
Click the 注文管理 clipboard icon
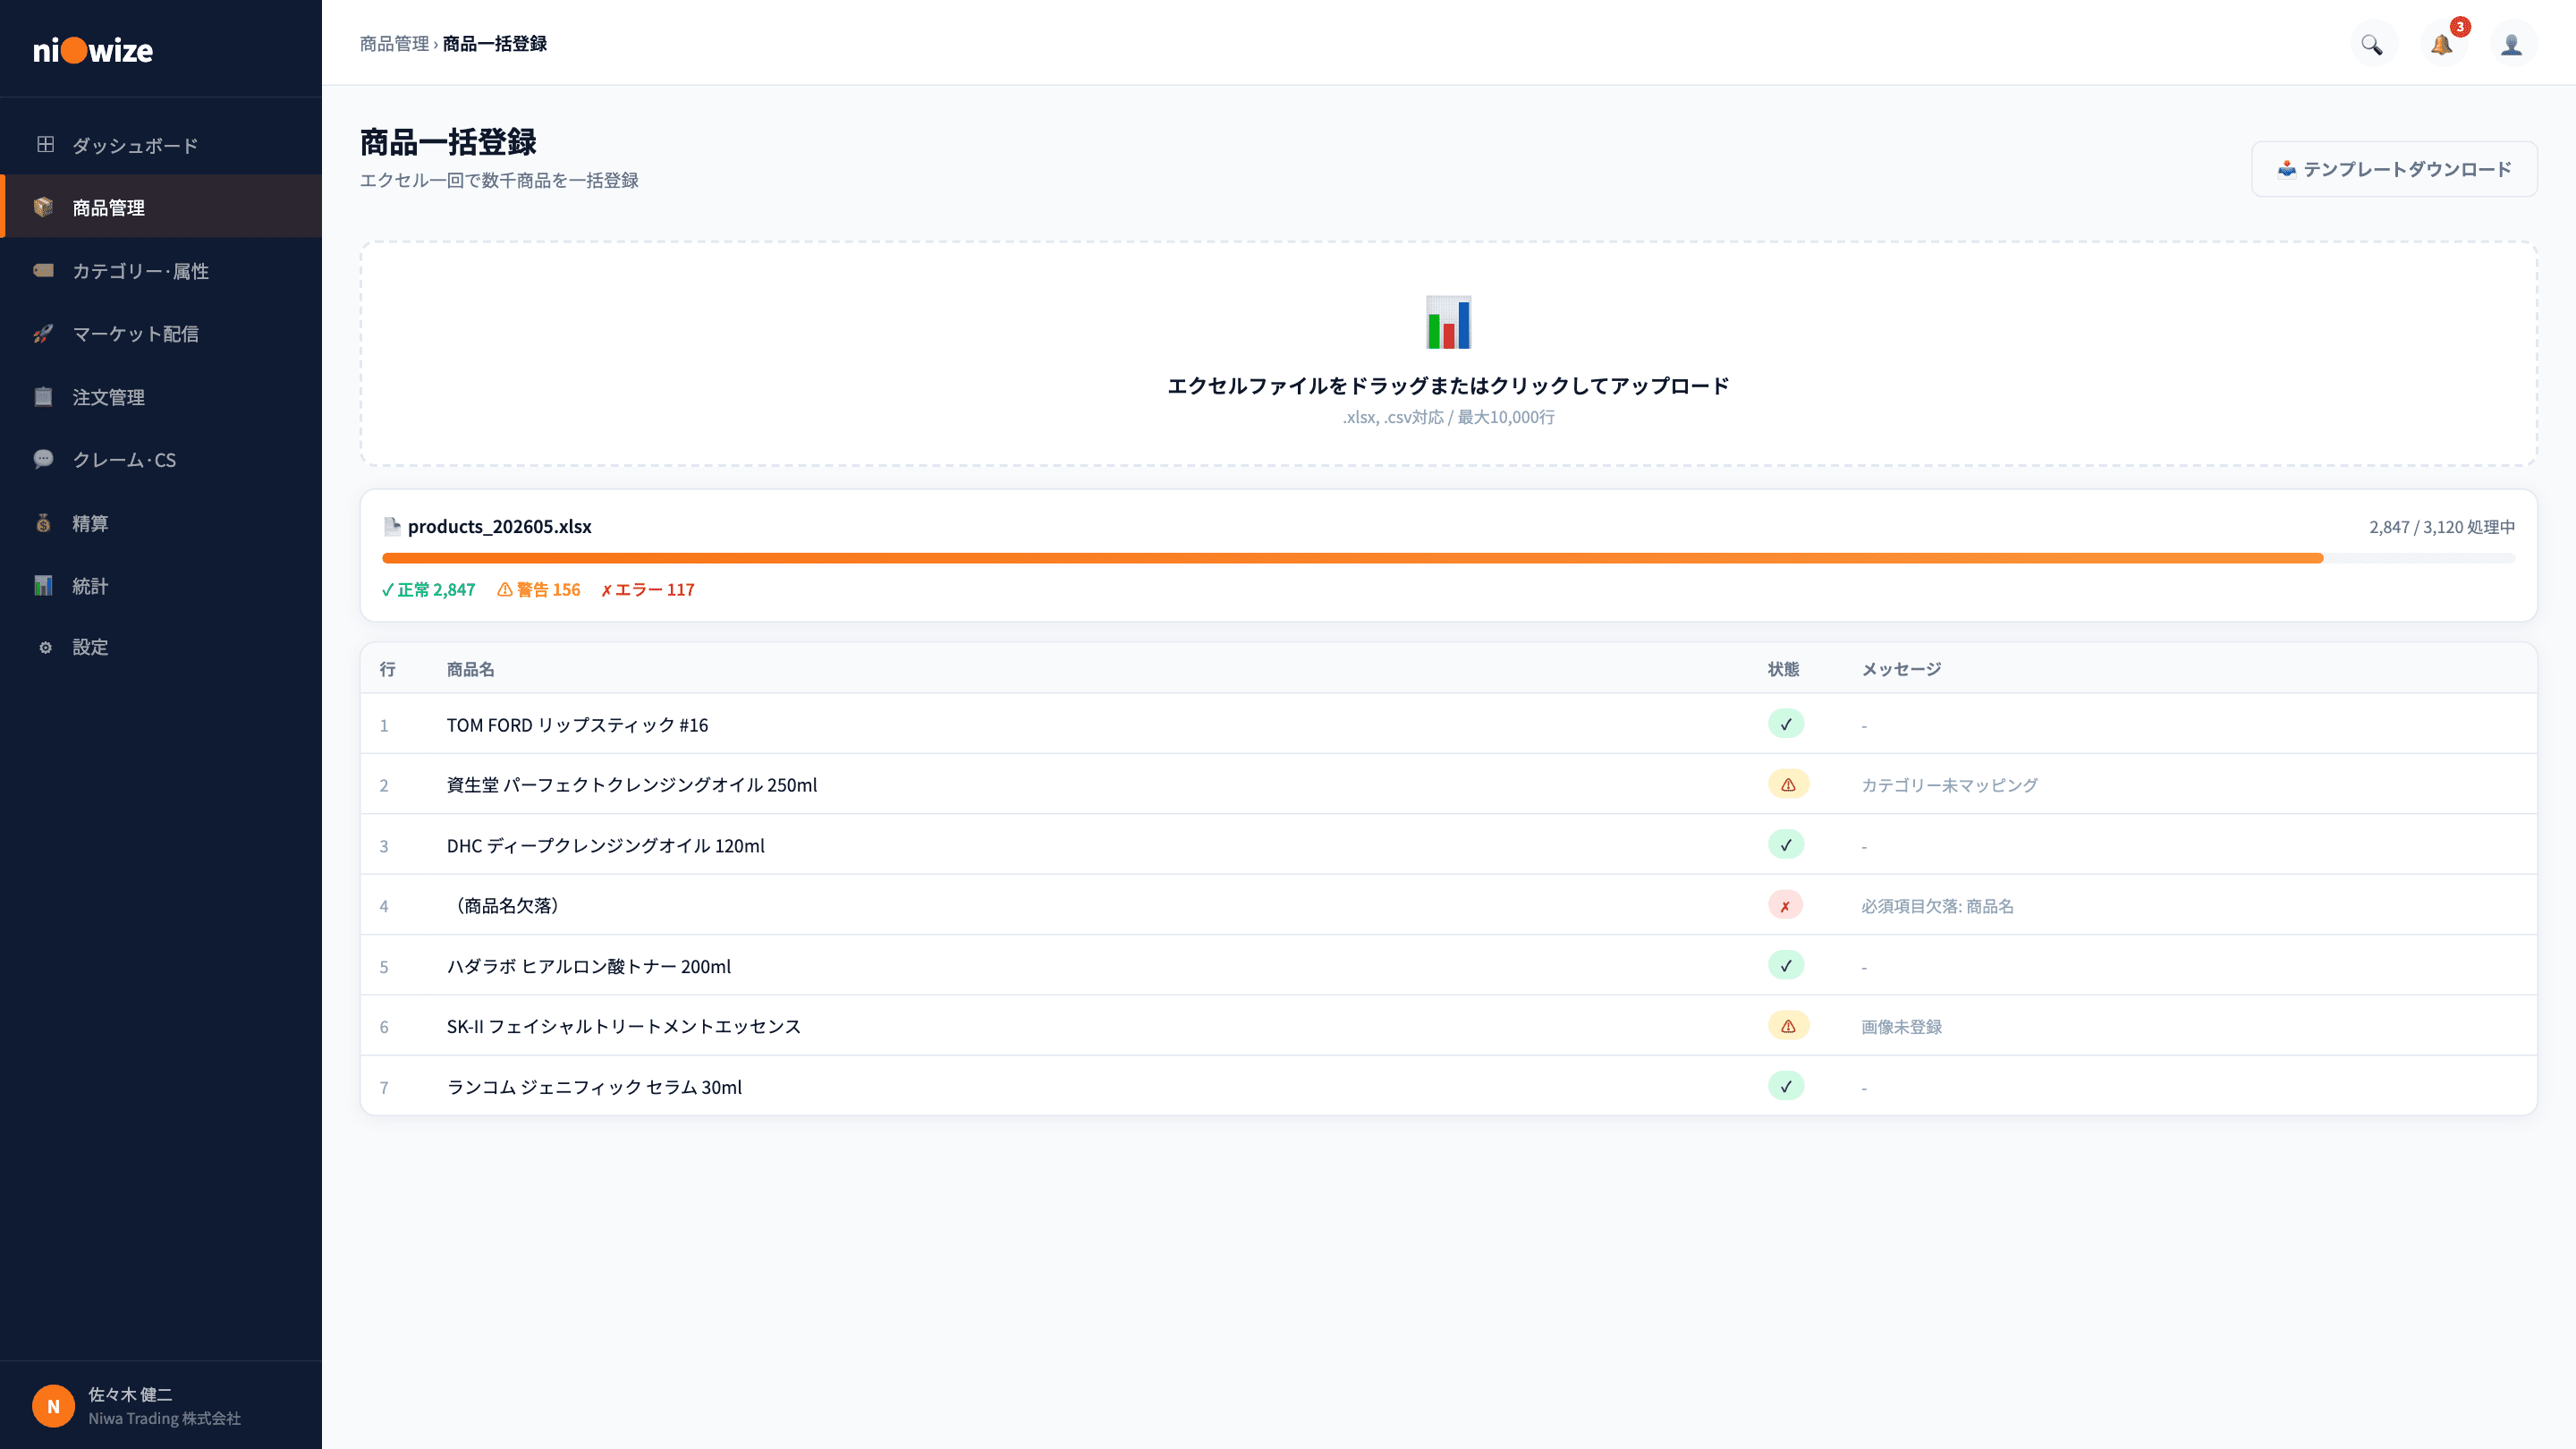point(43,396)
